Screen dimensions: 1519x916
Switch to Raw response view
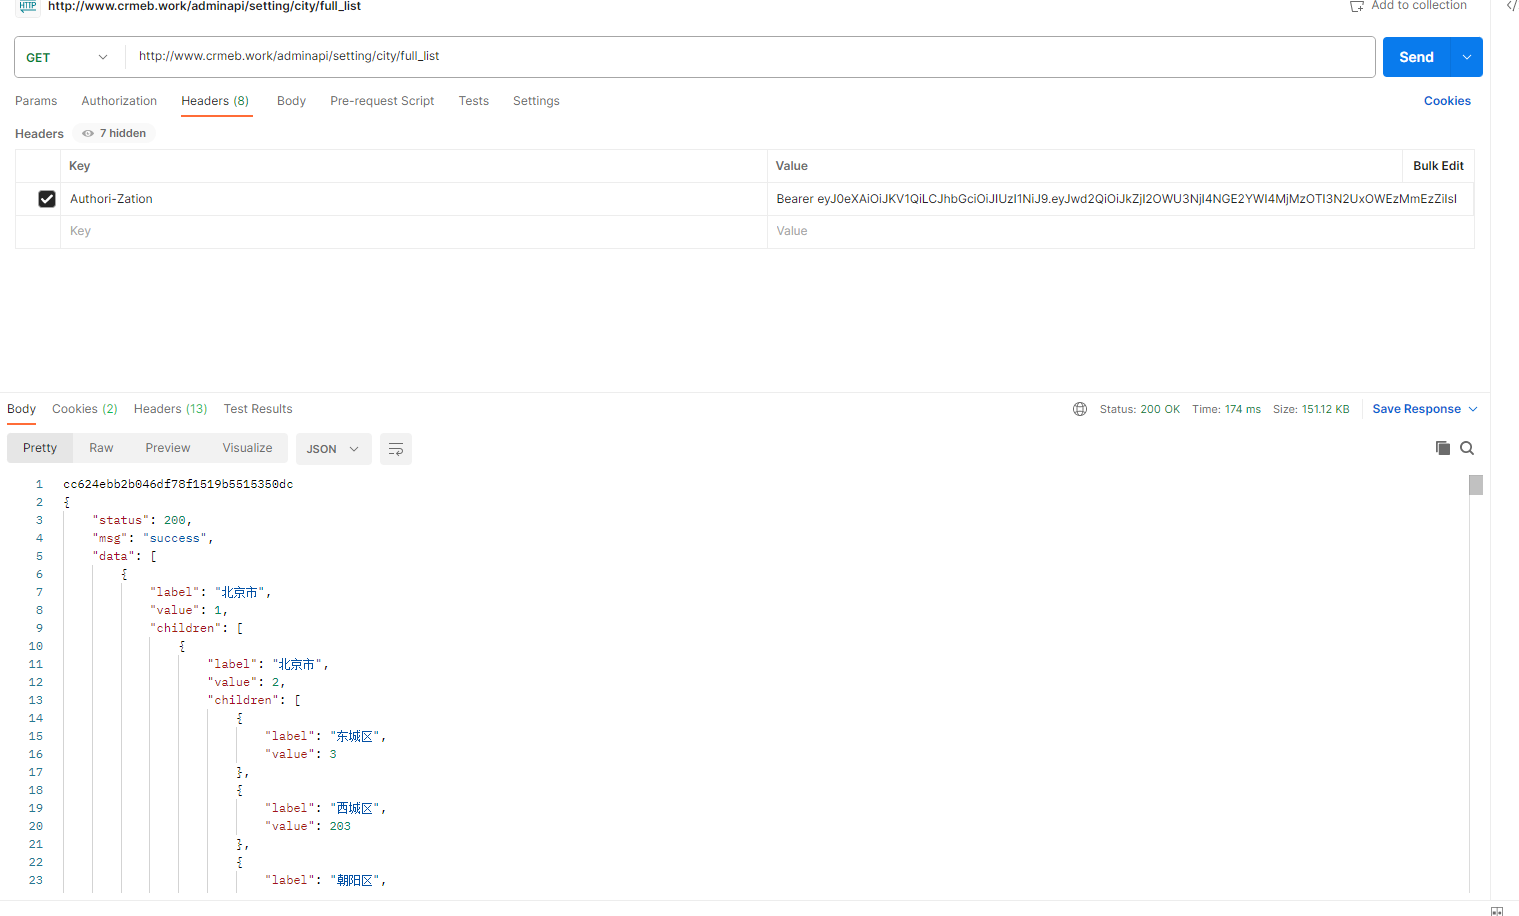pyautogui.click(x=101, y=448)
